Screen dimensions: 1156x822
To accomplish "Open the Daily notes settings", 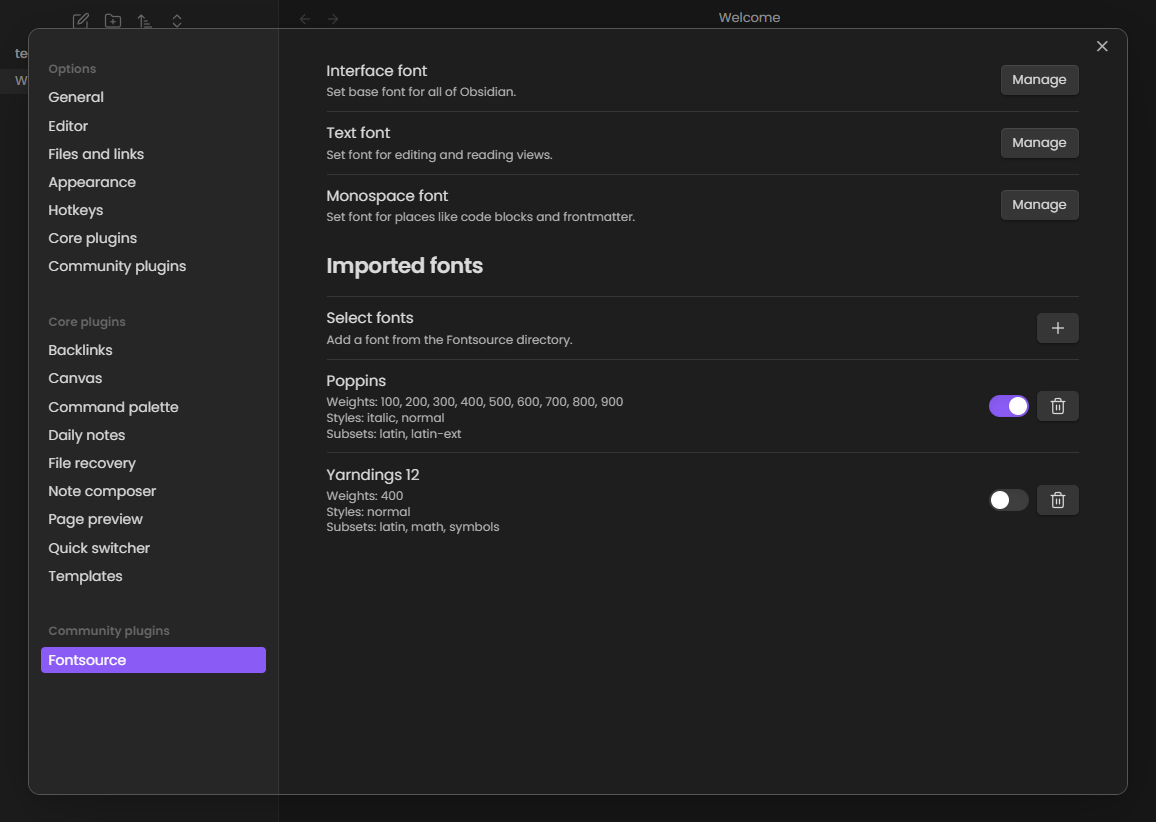I will point(87,435).
